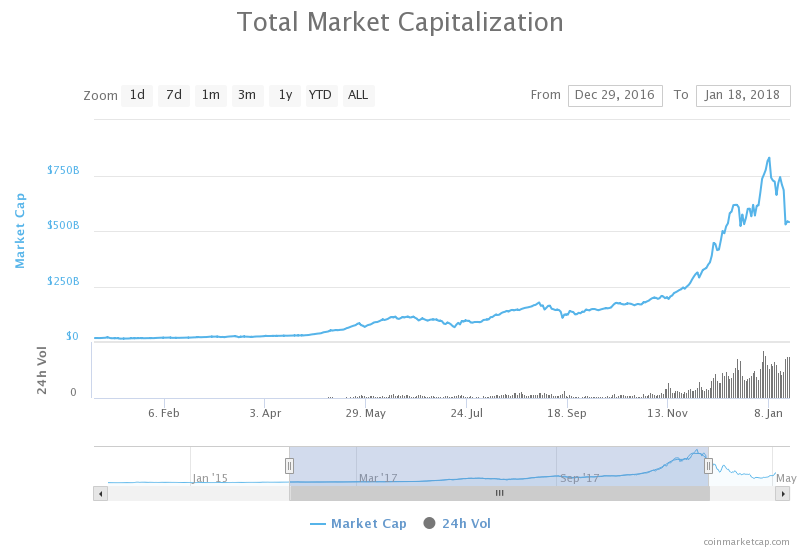This screenshot has width=800, height=550.
Task: Click the scrollbar left arrow
Action: 100,493
